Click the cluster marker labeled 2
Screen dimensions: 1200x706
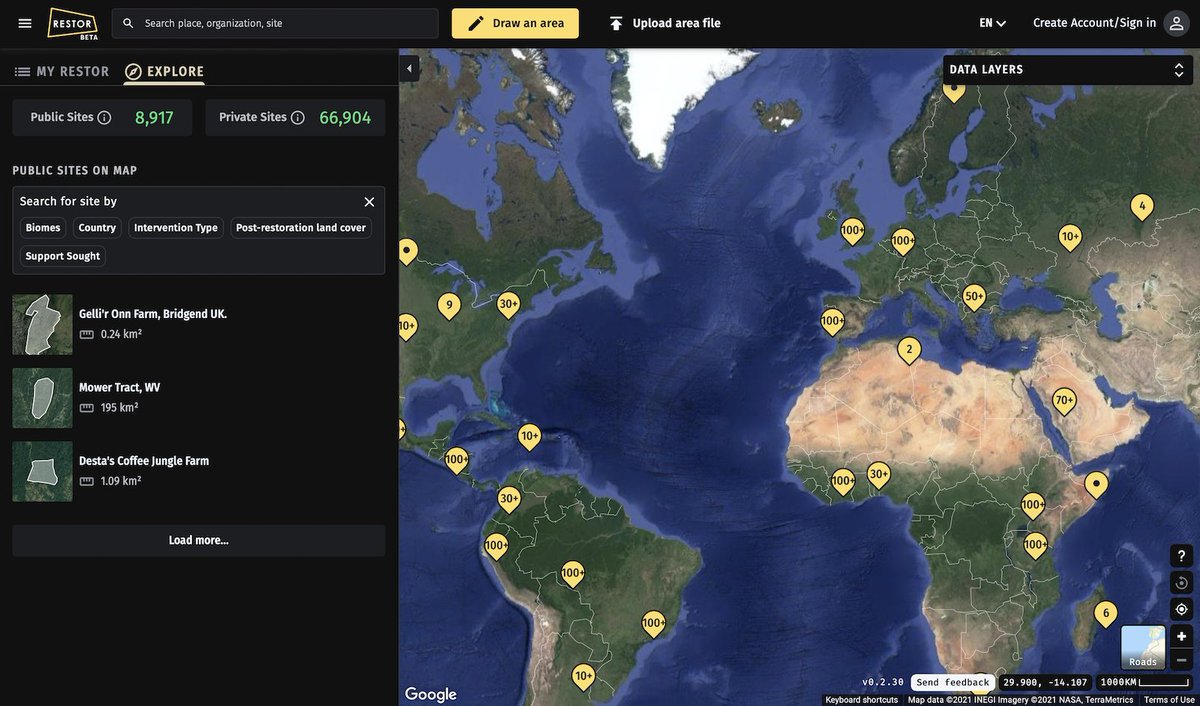click(909, 349)
